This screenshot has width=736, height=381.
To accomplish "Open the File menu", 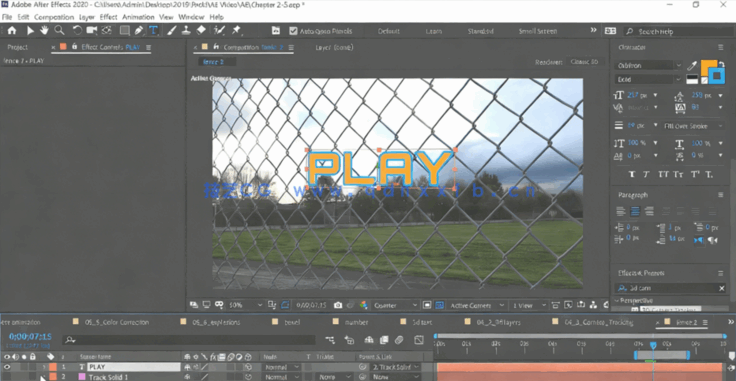I will [7, 17].
